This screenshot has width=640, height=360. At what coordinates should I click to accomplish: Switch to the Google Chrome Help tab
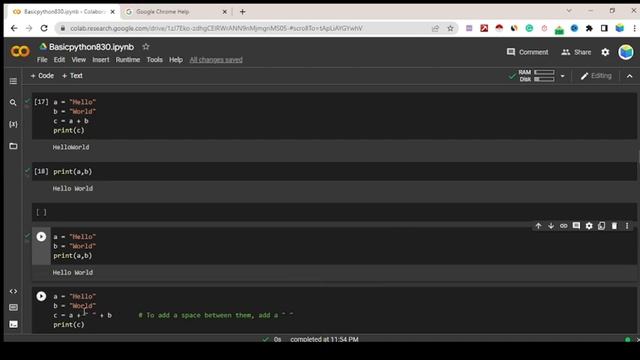pyautogui.click(x=175, y=12)
